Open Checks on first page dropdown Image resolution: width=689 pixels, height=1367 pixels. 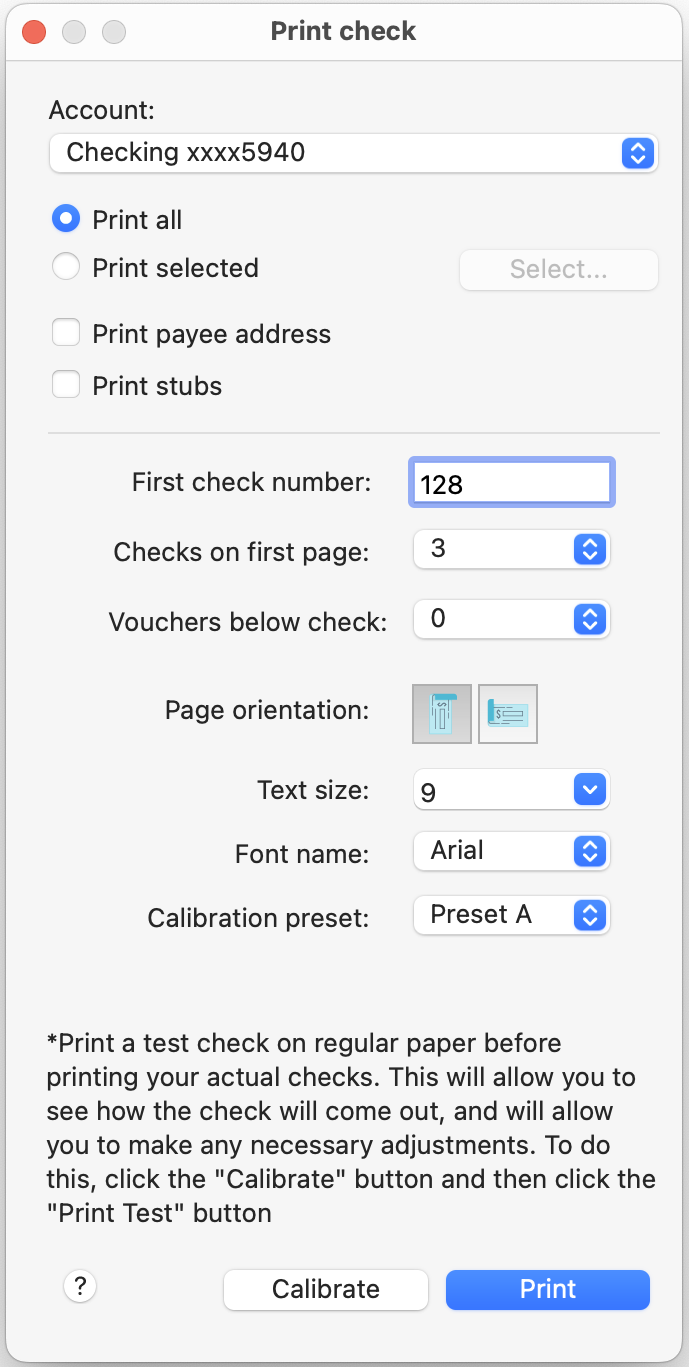click(511, 549)
